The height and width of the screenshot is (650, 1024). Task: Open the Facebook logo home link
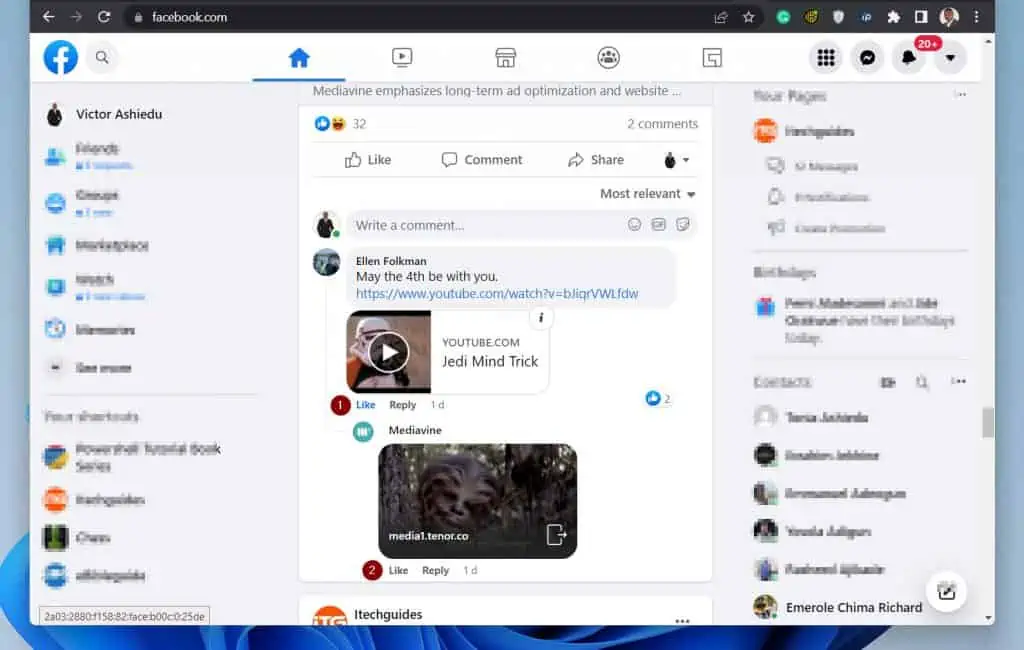[61, 57]
